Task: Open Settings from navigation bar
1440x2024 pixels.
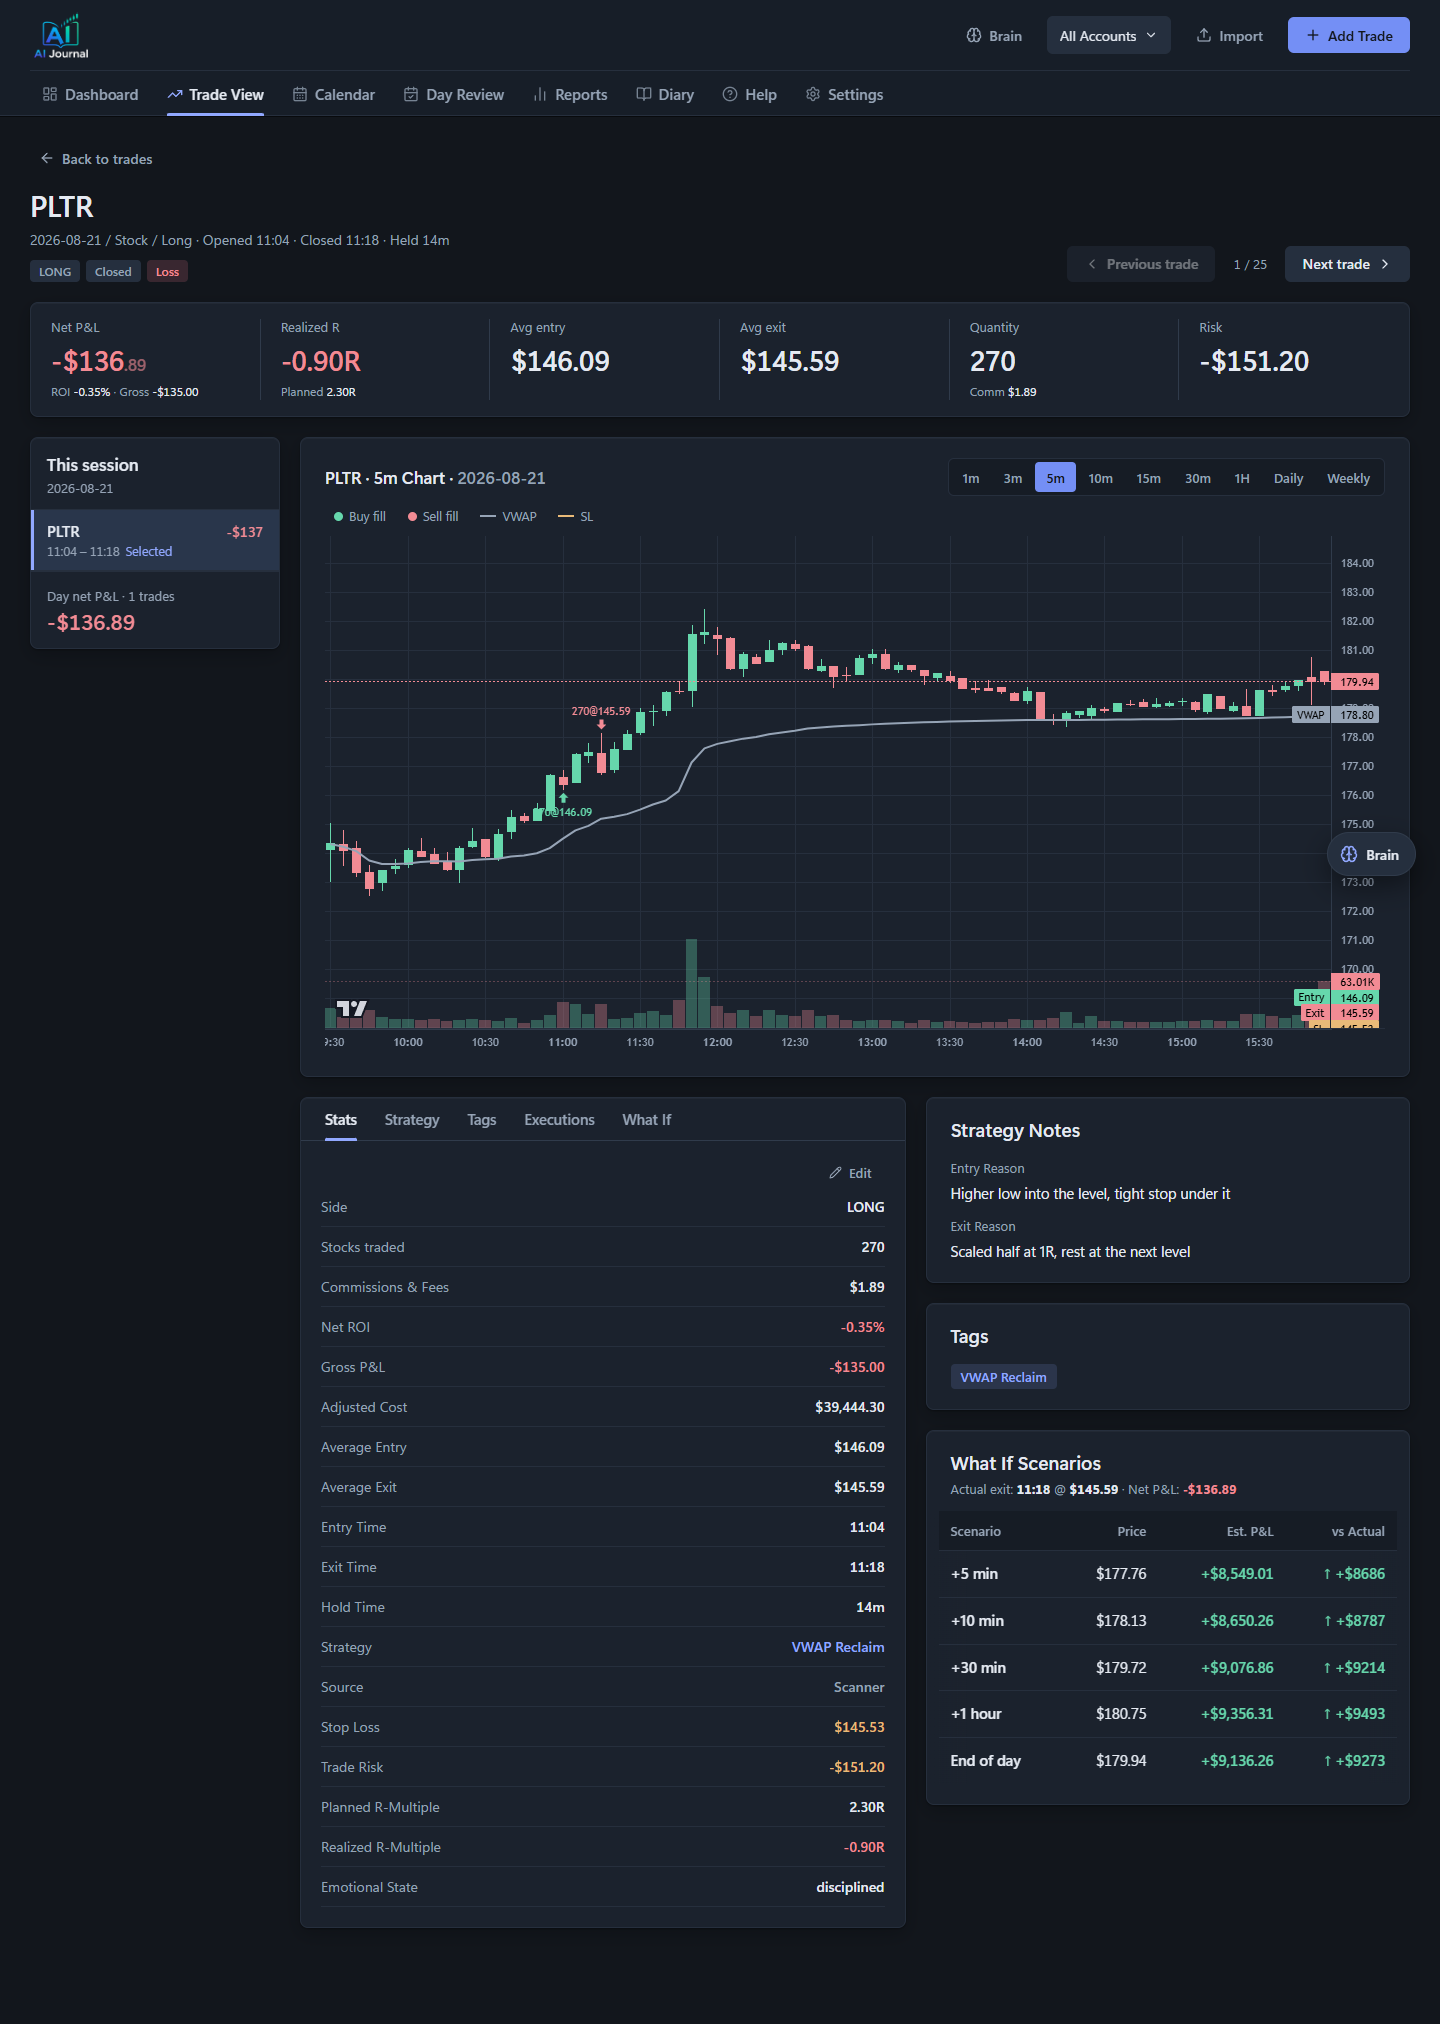Action: coord(845,95)
